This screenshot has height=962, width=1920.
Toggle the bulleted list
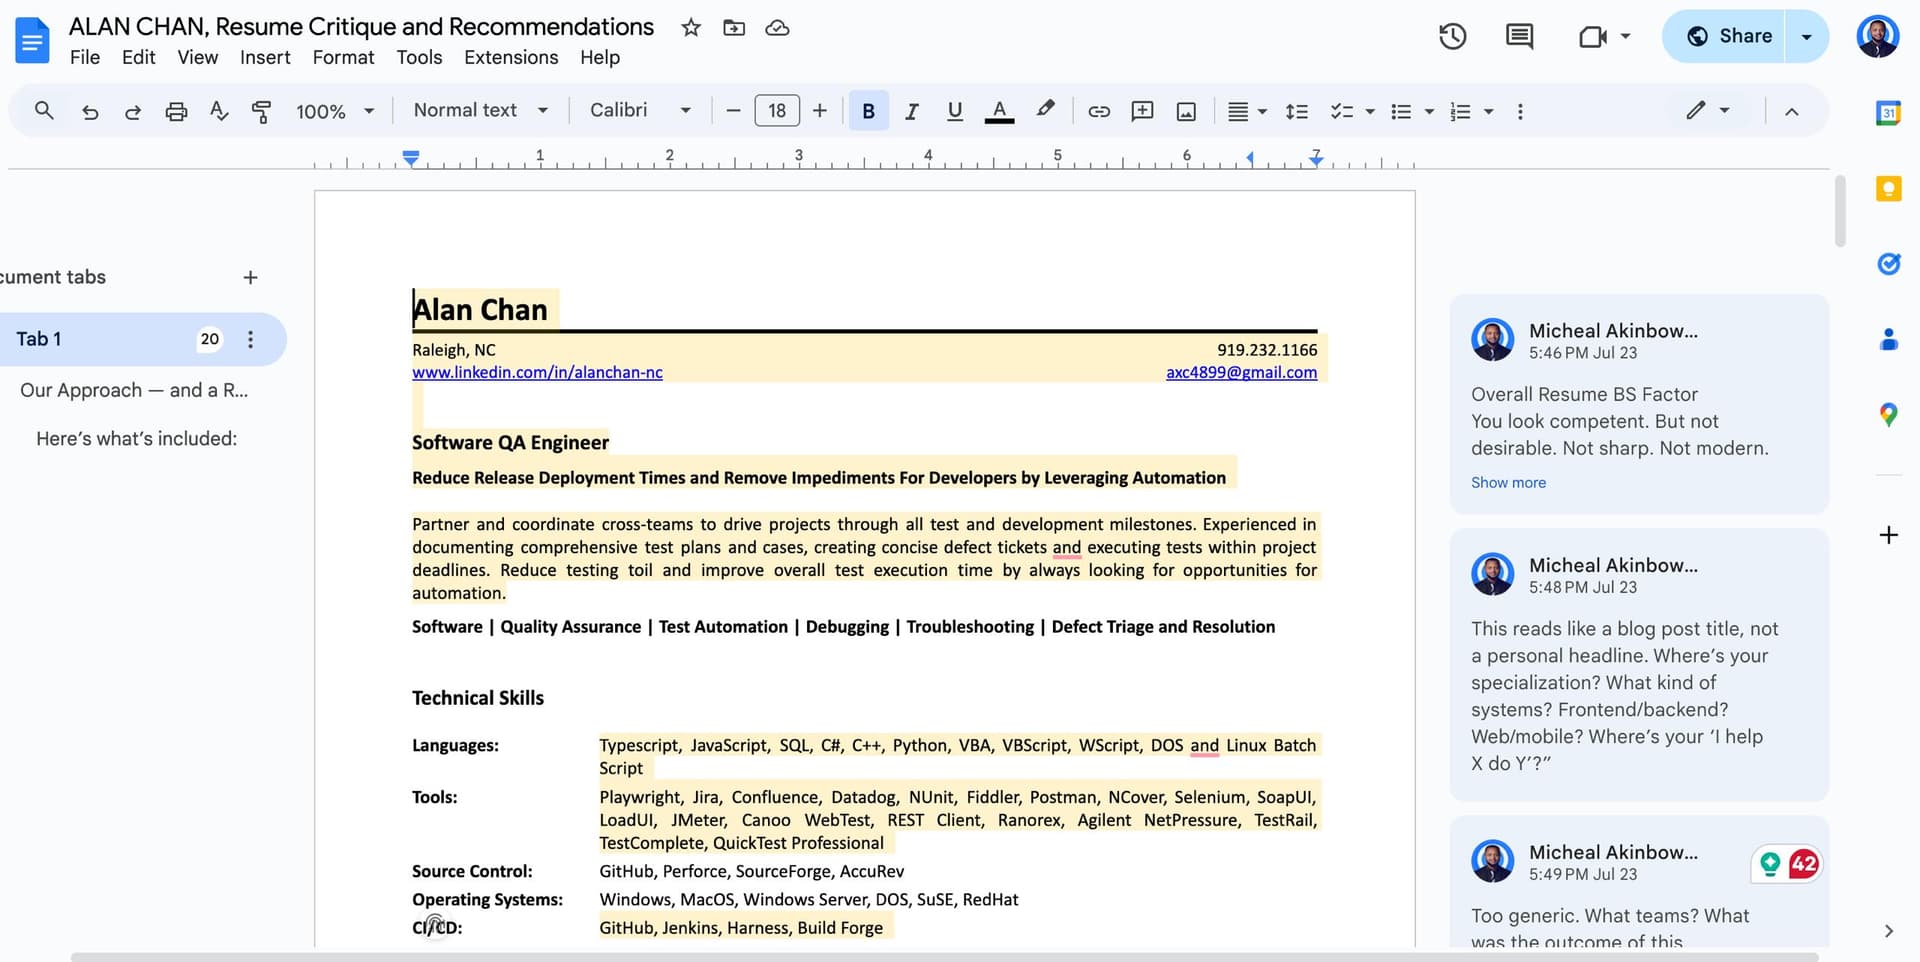(1401, 111)
